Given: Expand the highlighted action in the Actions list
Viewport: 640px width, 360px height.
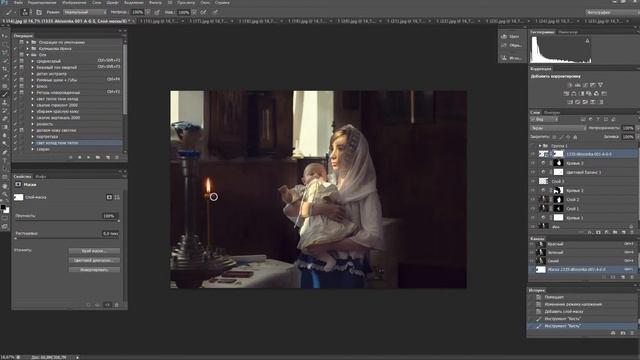Looking at the screenshot, I should click(x=33, y=143).
